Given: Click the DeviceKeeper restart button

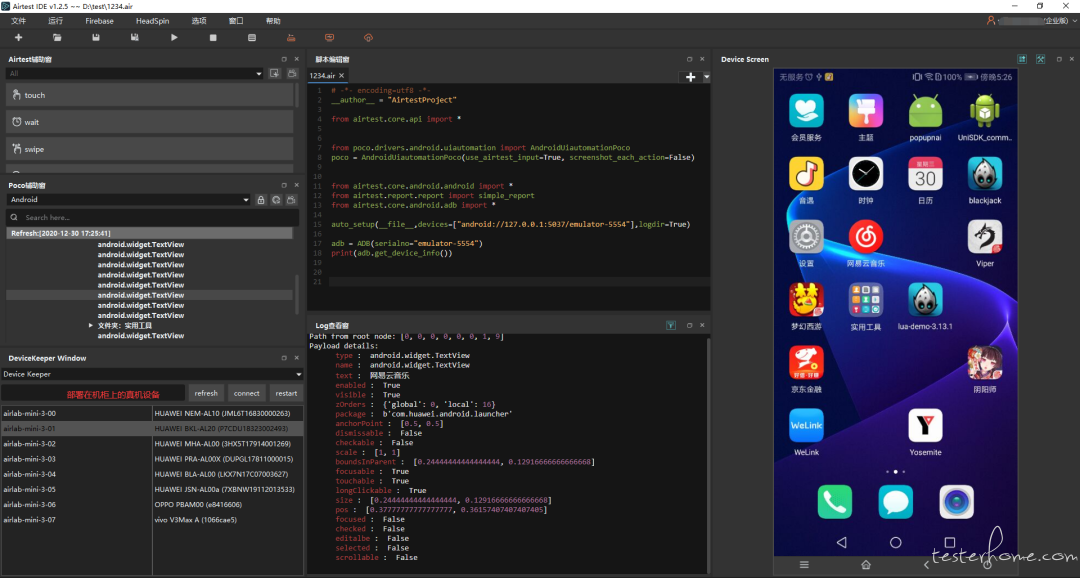Looking at the screenshot, I should tap(287, 393).
